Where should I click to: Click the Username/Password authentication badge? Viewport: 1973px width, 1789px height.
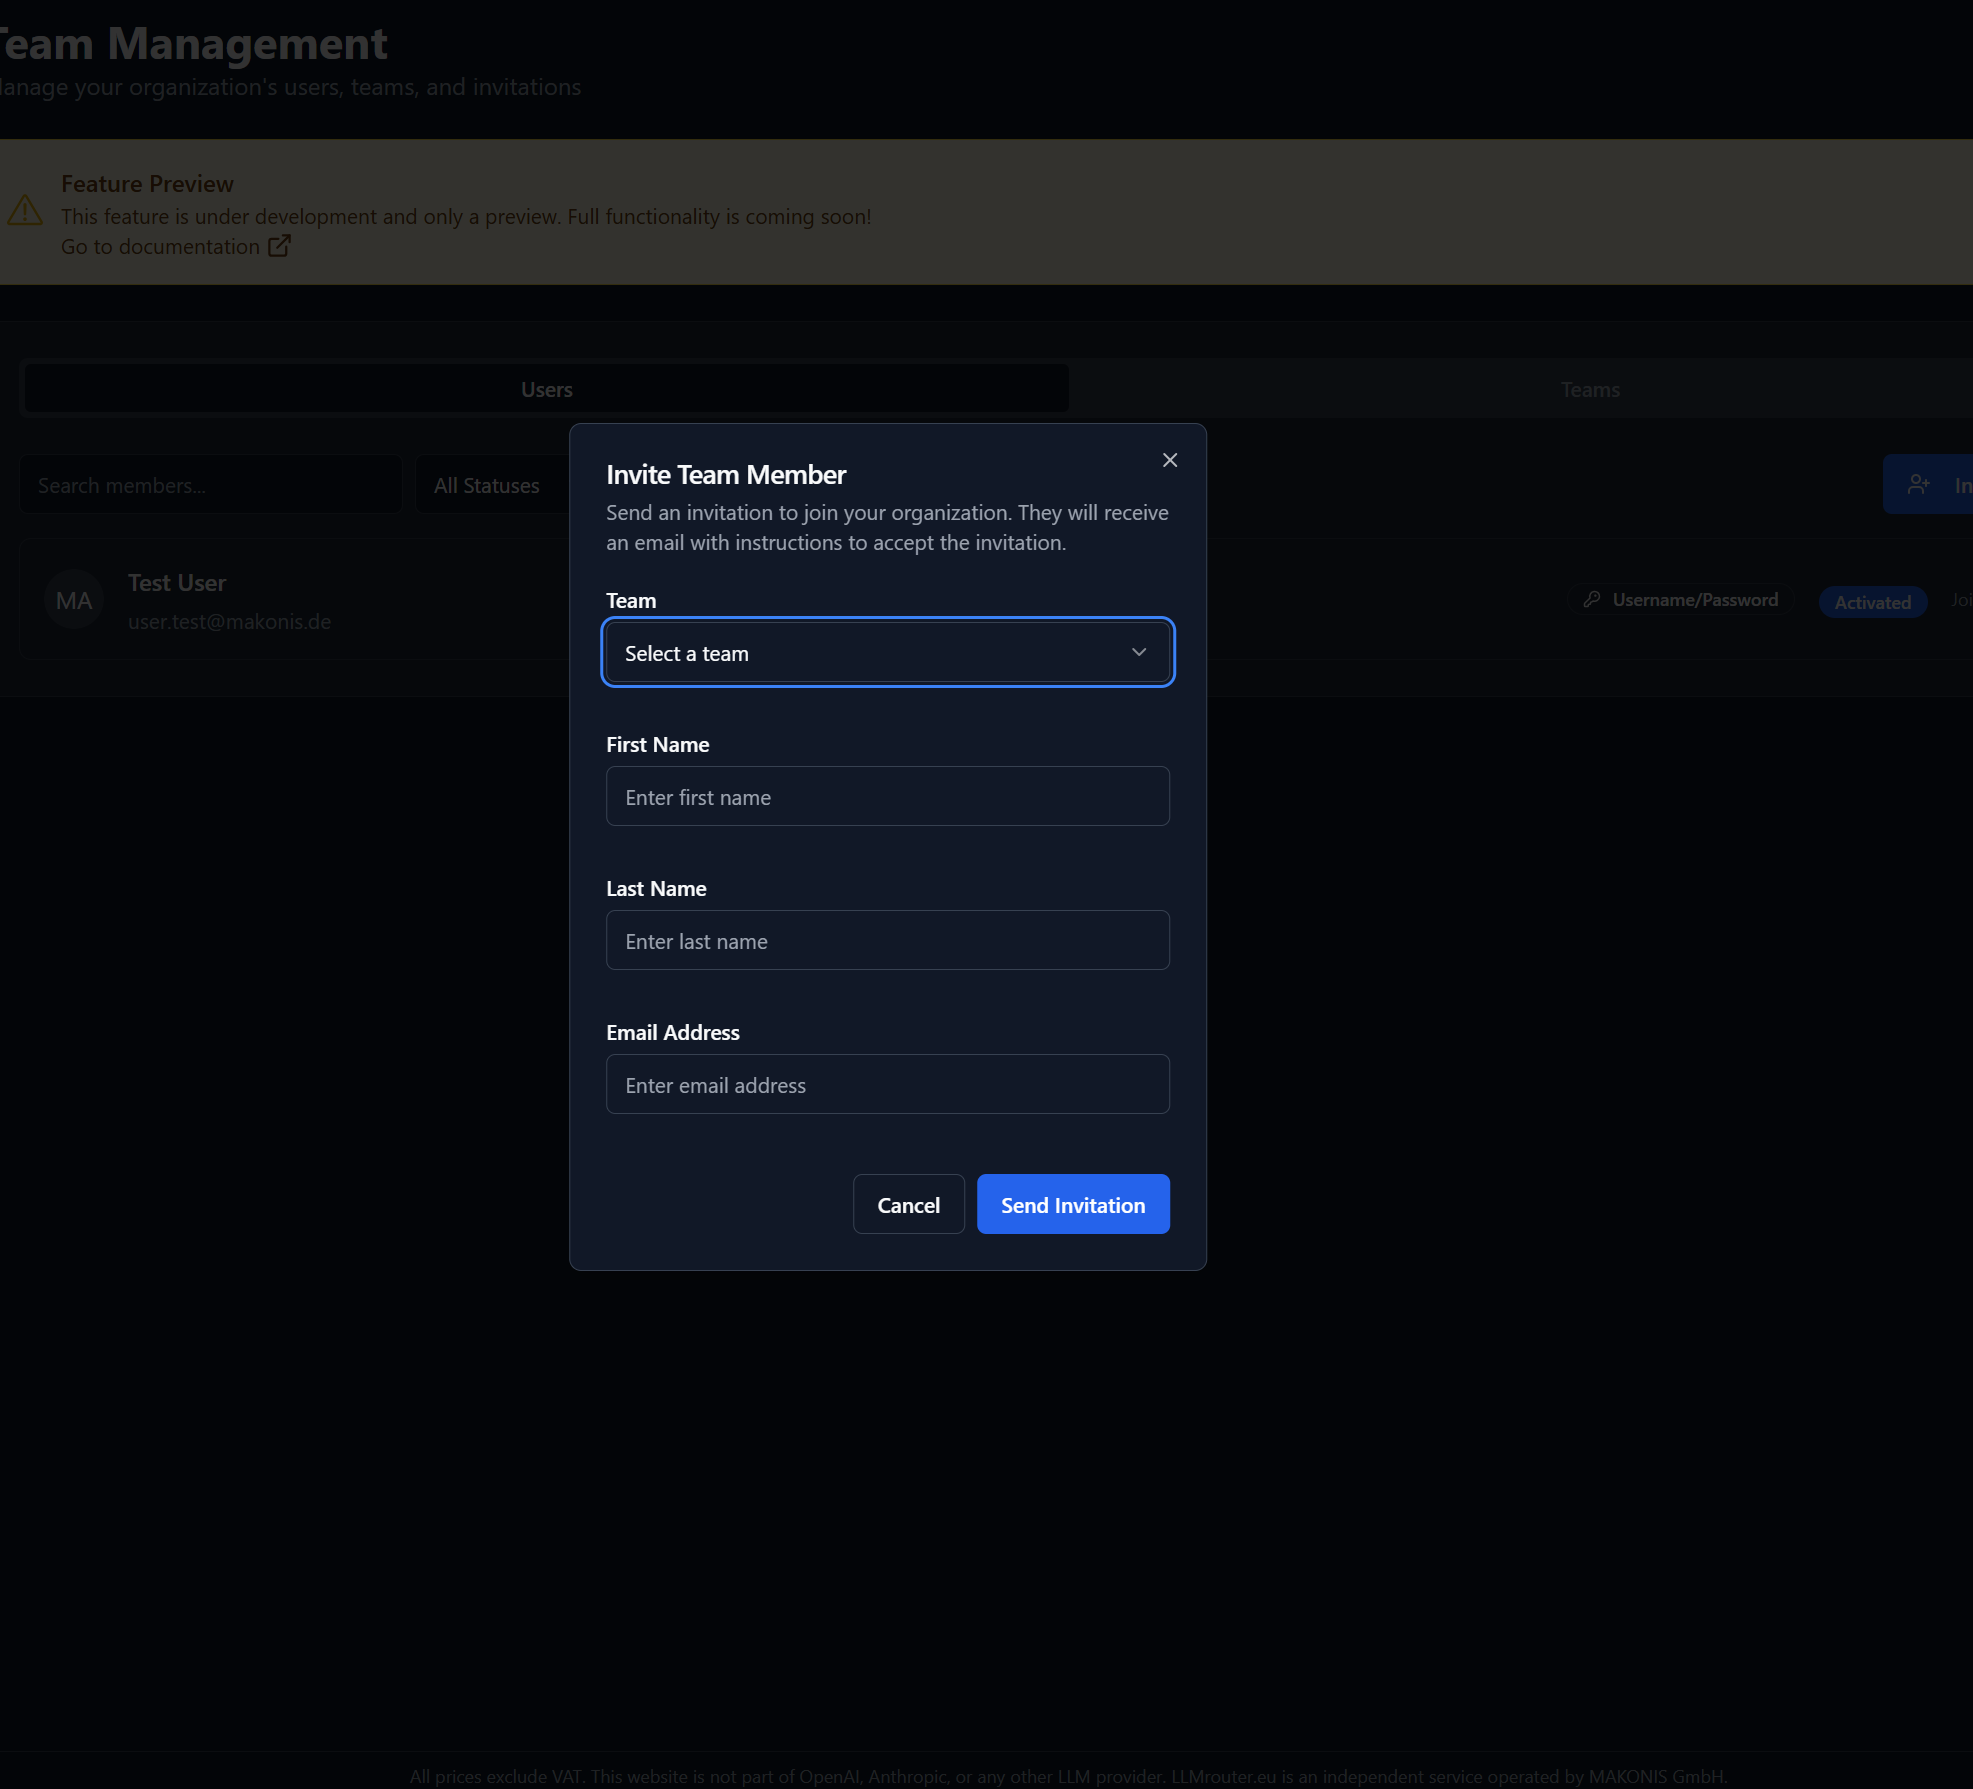[1679, 599]
